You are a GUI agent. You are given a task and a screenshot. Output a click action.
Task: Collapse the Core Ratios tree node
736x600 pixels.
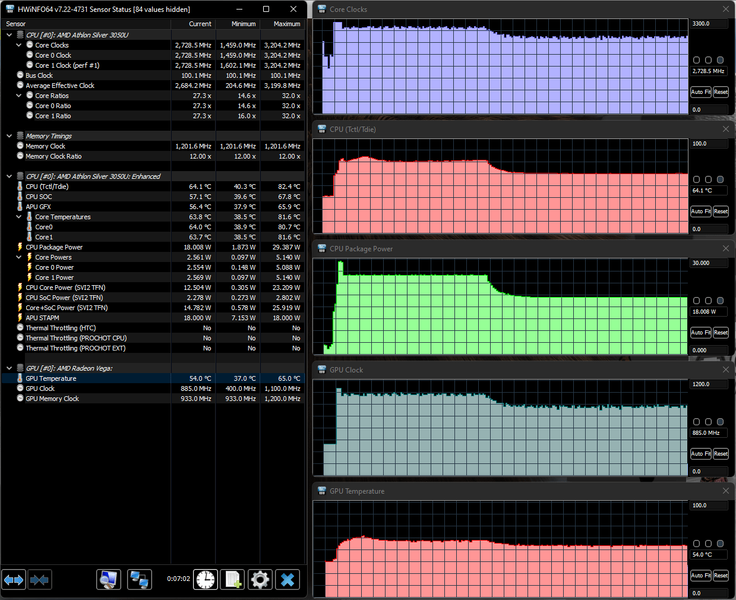(x=19, y=95)
